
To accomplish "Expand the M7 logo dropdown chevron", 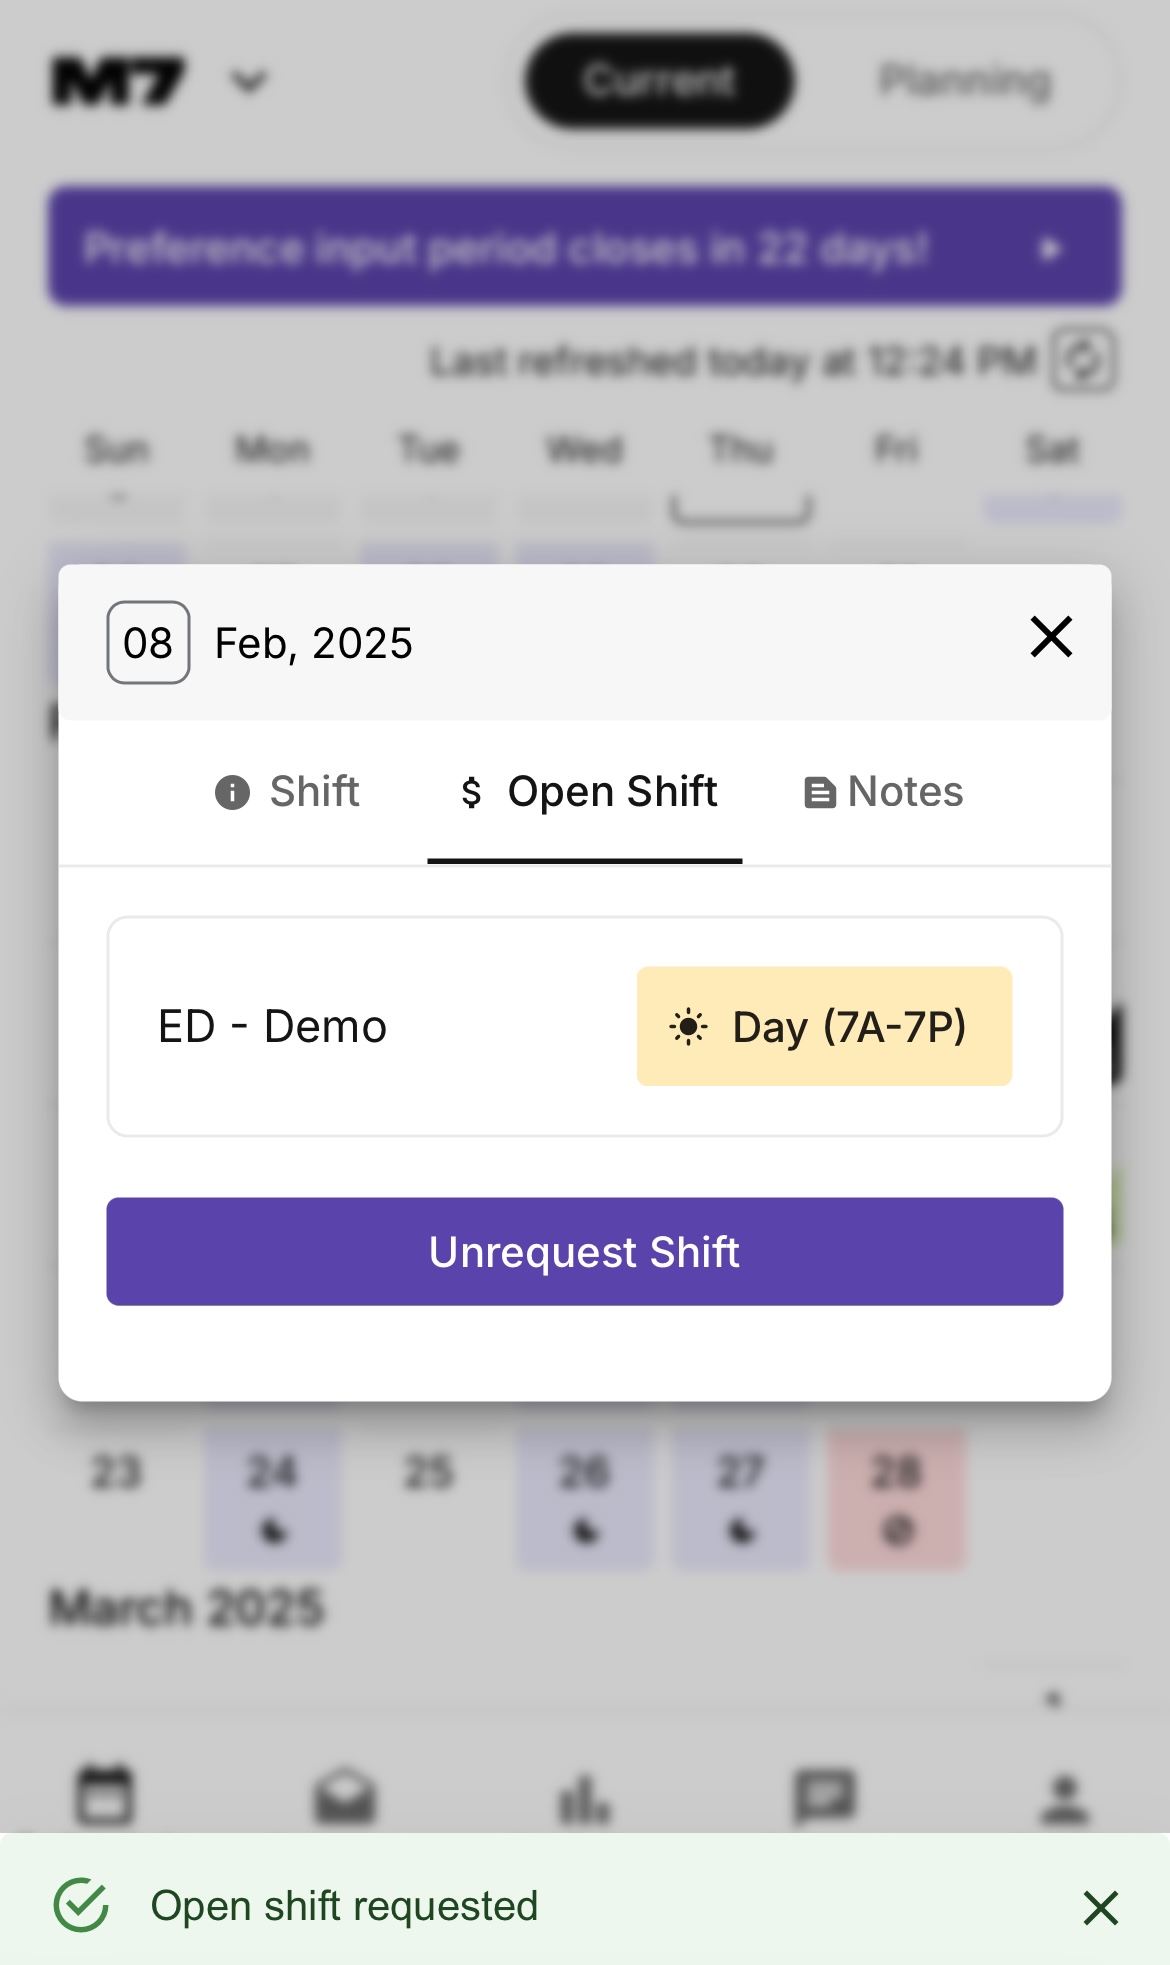I will (x=248, y=81).
